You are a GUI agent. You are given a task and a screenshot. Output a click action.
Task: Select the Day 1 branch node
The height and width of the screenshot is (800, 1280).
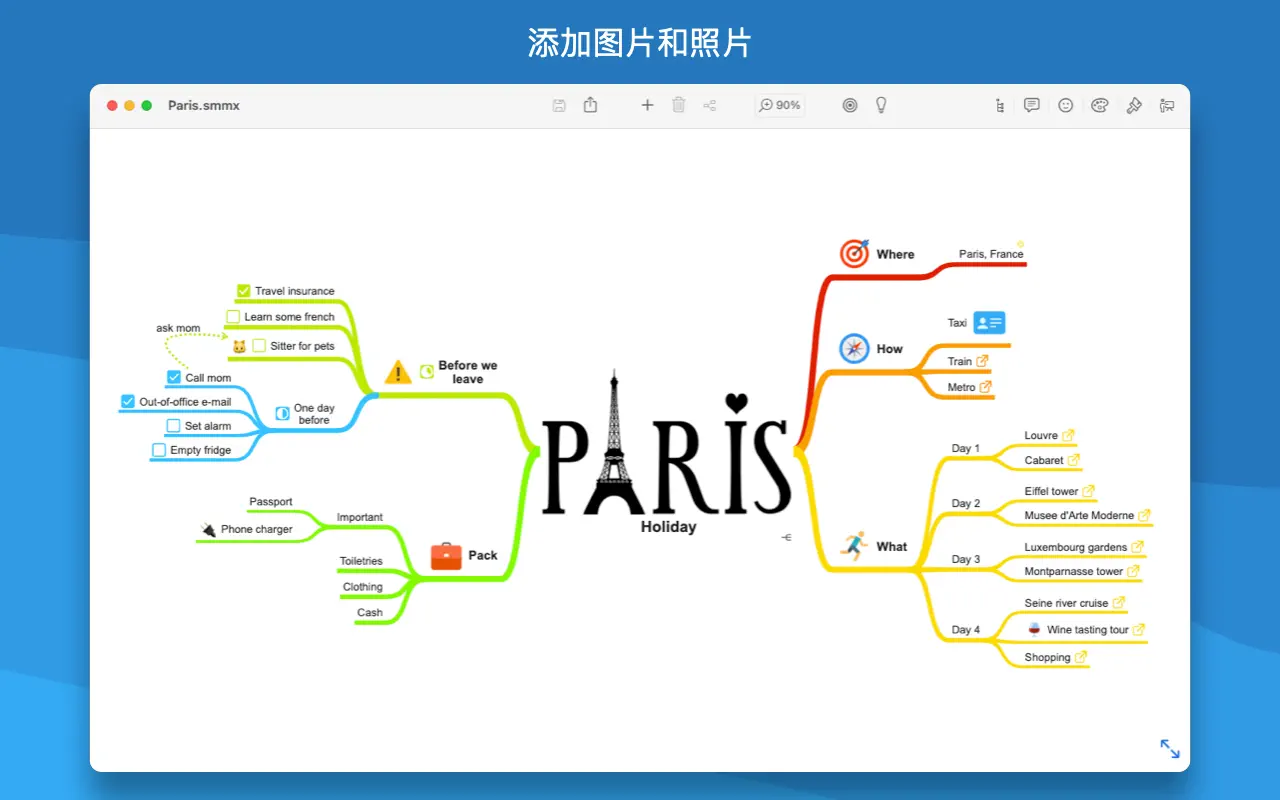click(x=965, y=448)
